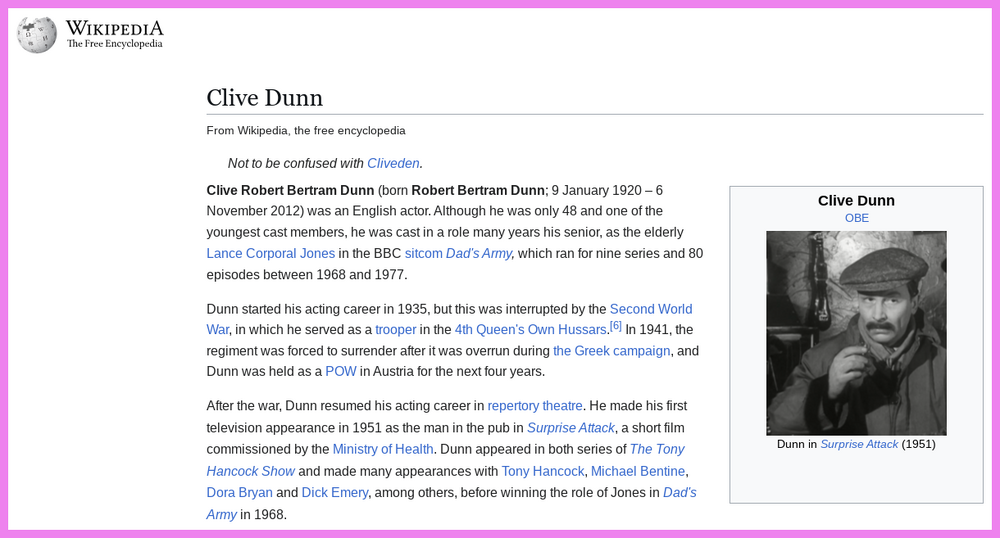Follow the Cliveden disambiguation link

pos(393,163)
